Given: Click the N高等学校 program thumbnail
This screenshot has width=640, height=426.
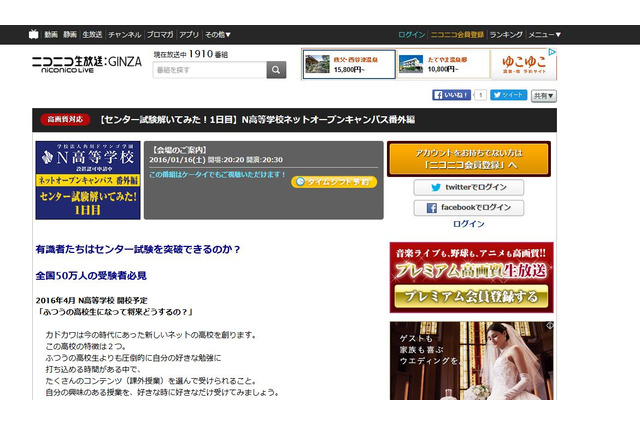Looking at the screenshot, I should (x=88, y=180).
